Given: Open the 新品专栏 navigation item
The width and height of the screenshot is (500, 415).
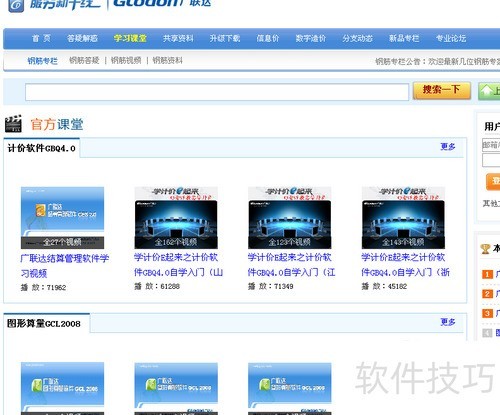Looking at the screenshot, I should [404, 38].
